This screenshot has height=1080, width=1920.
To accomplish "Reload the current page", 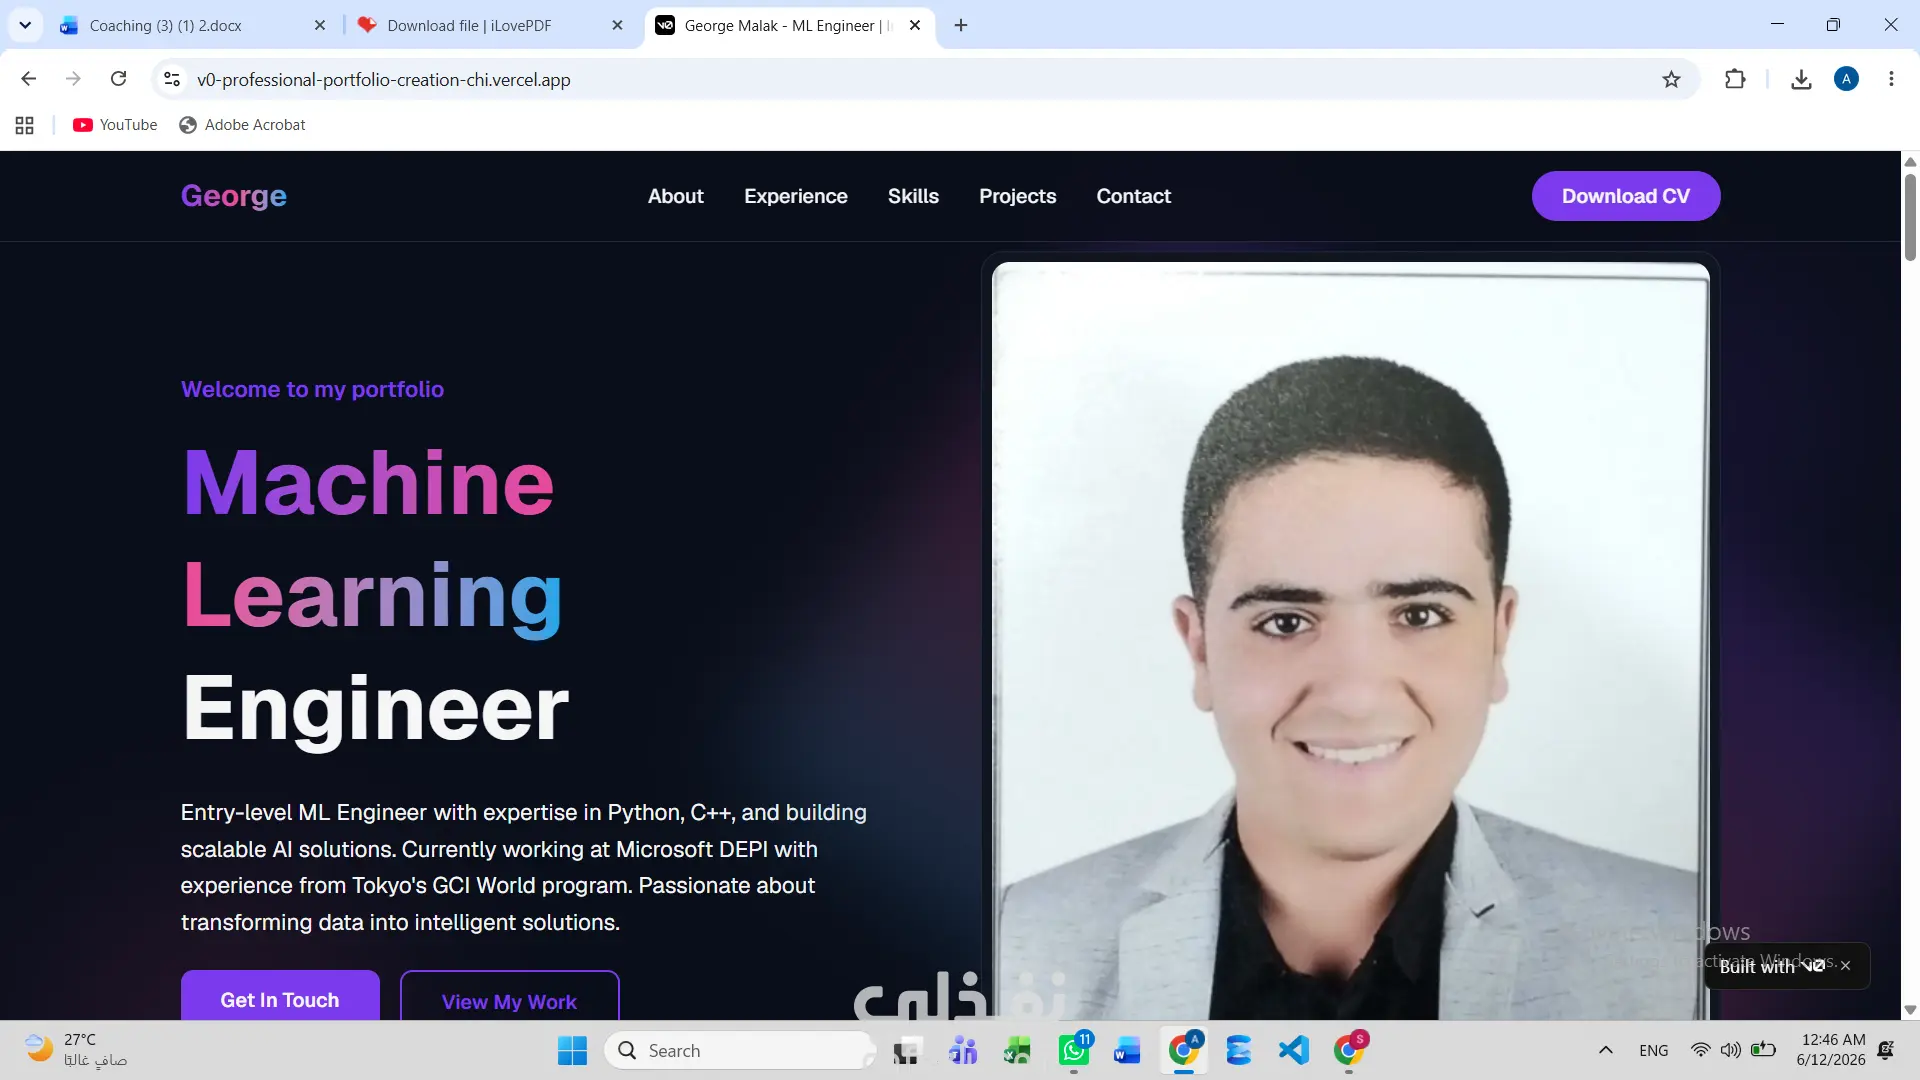I will pos(118,79).
